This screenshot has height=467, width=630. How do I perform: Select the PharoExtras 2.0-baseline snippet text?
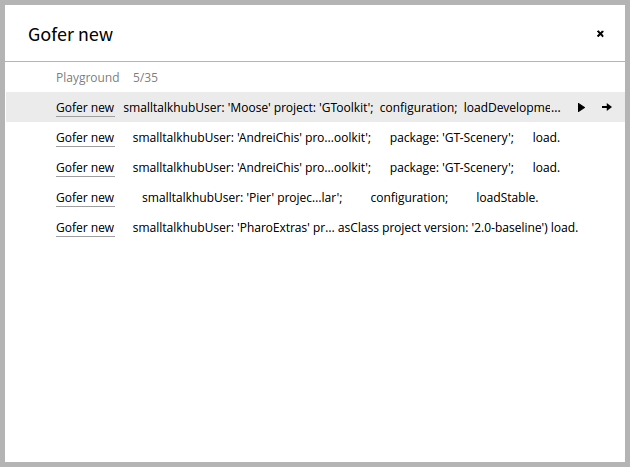355,227
